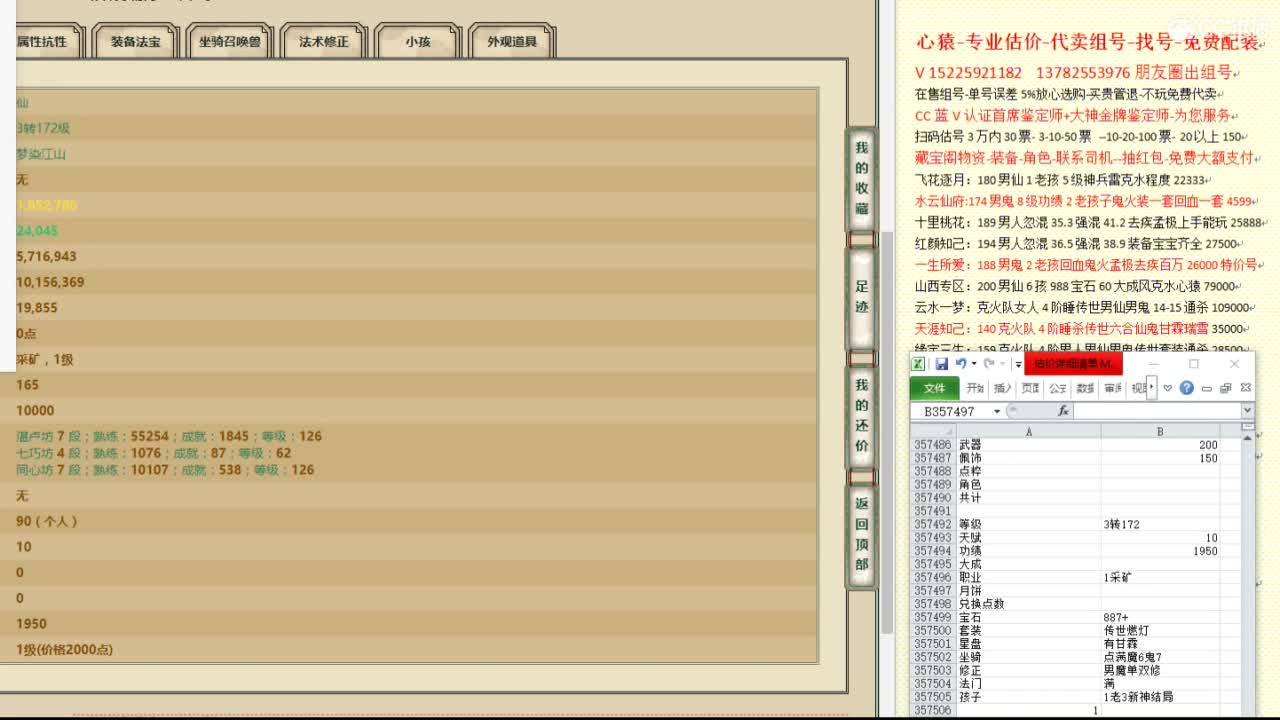
Task: Open Excel Help via the question mark icon
Action: (1187, 388)
